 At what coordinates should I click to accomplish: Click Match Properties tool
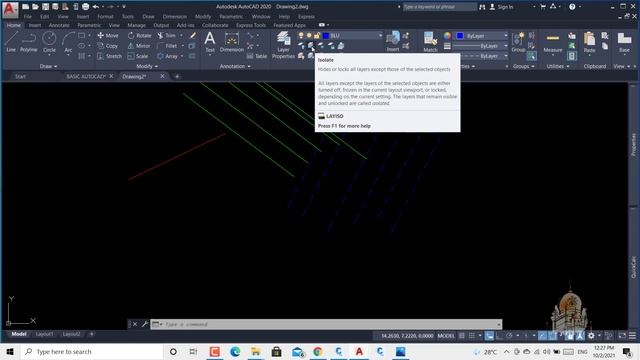(430, 42)
